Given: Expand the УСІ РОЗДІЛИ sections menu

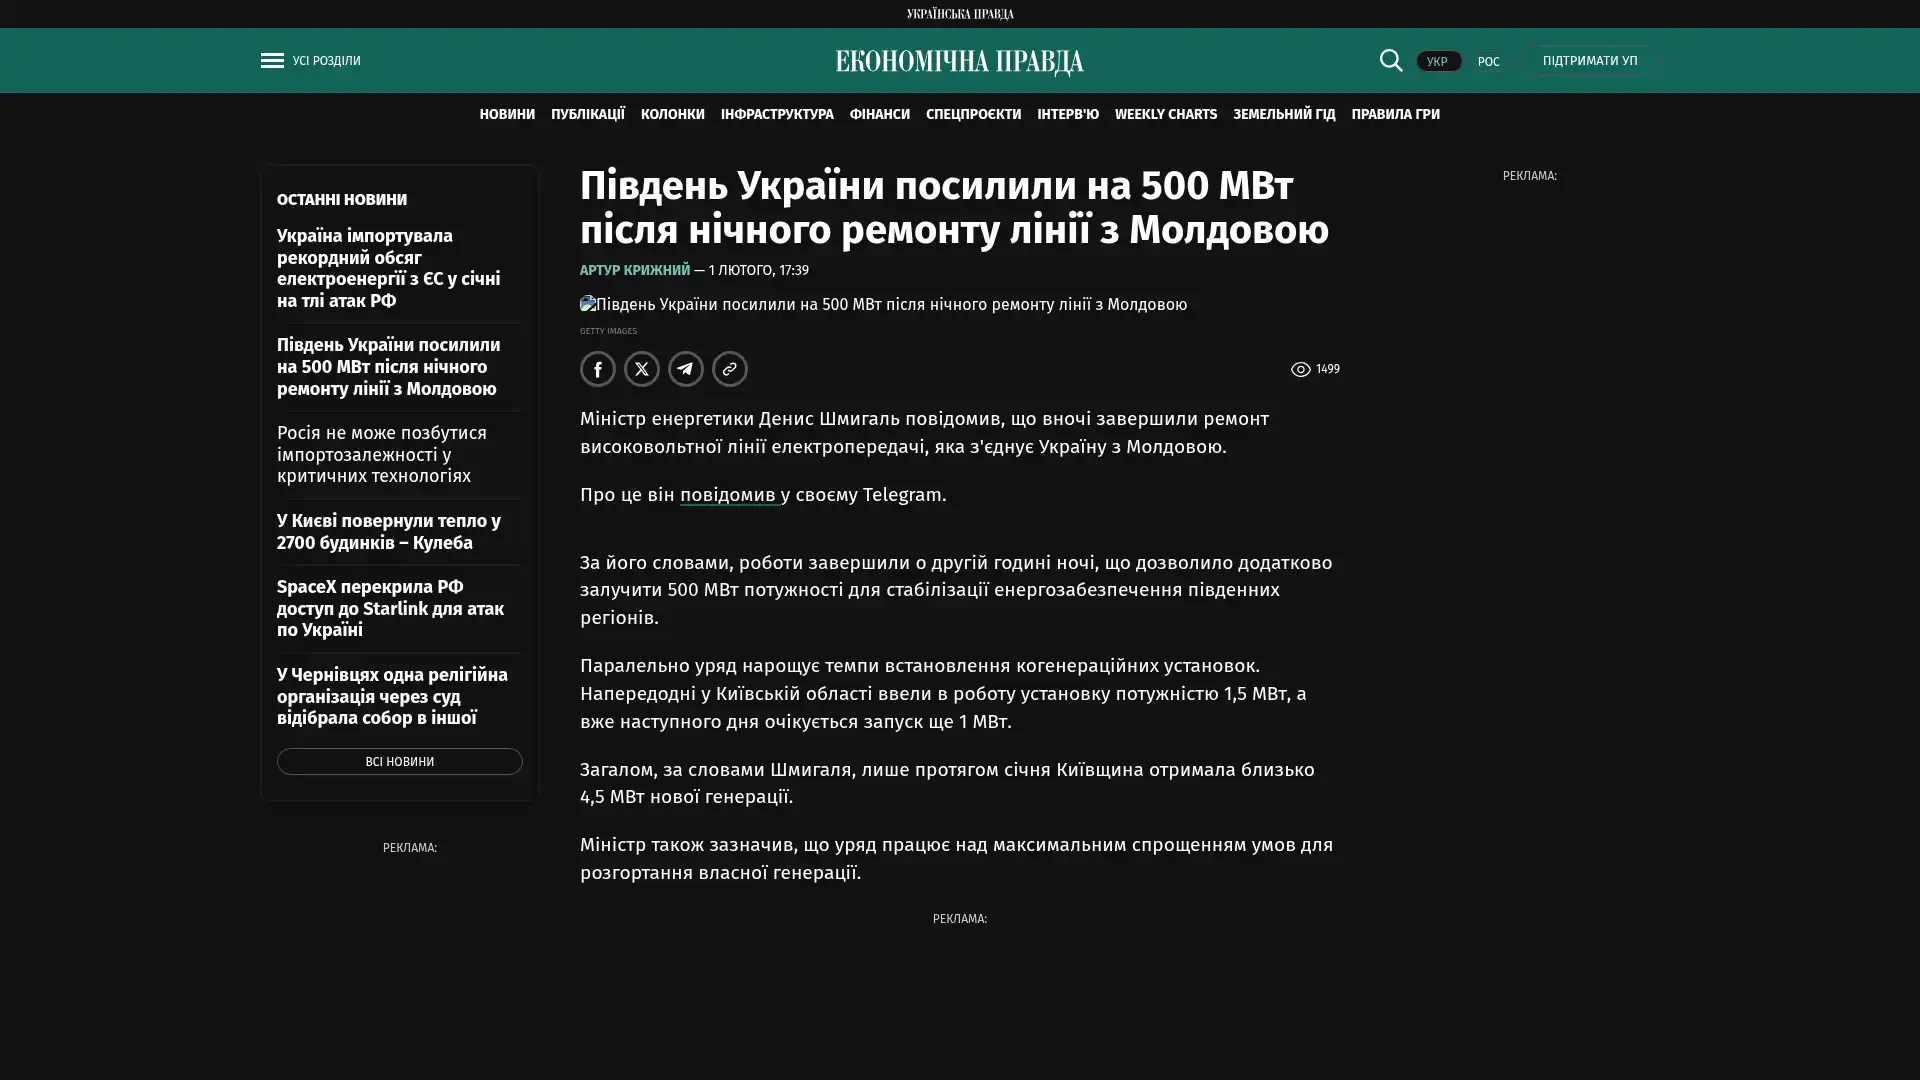Looking at the screenshot, I should point(326,61).
